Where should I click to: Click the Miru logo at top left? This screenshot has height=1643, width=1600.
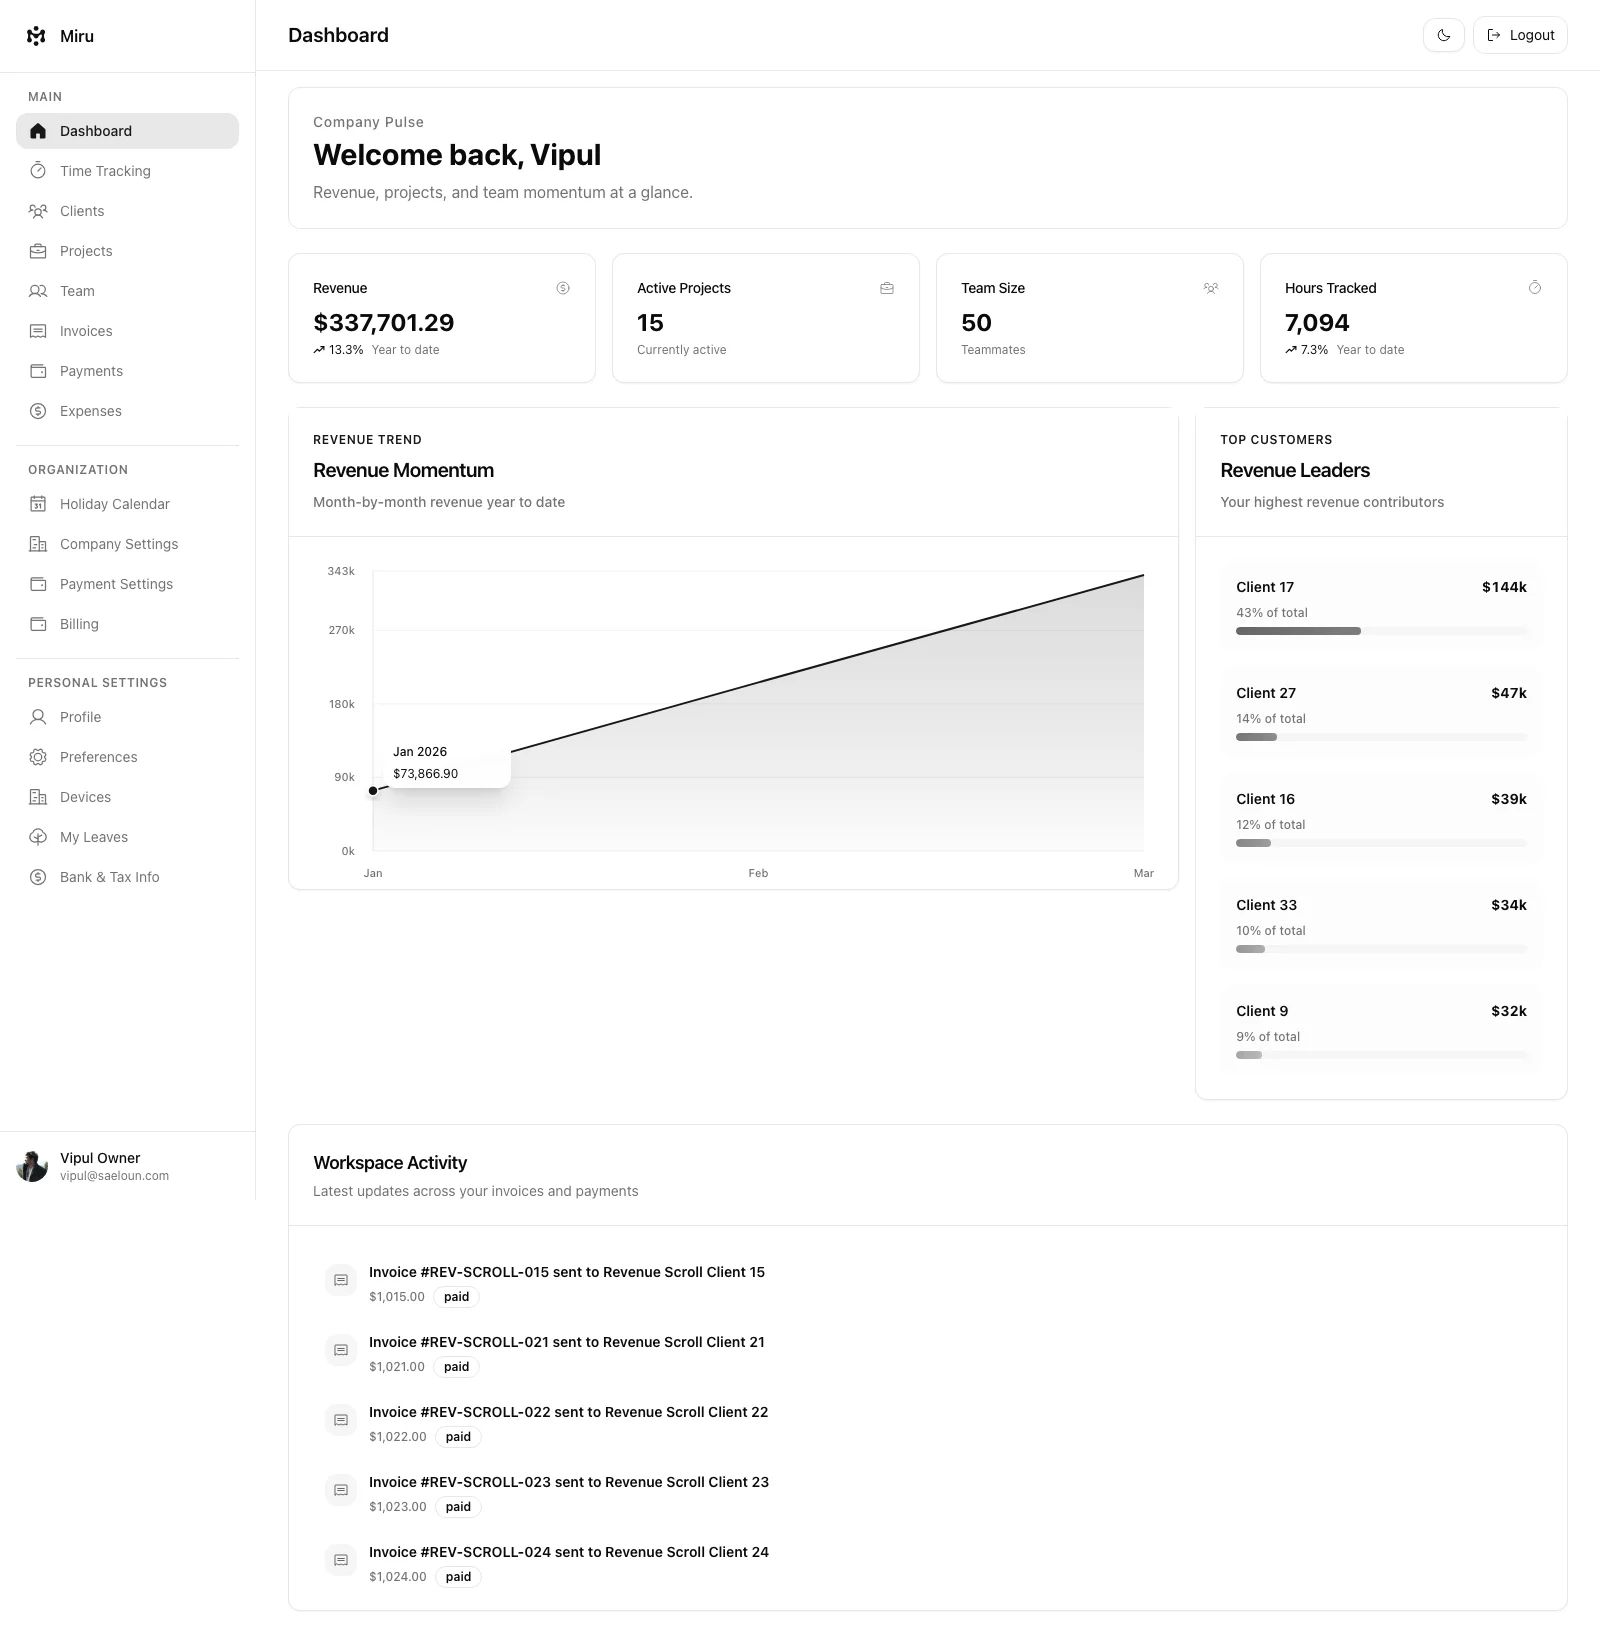pos(36,35)
